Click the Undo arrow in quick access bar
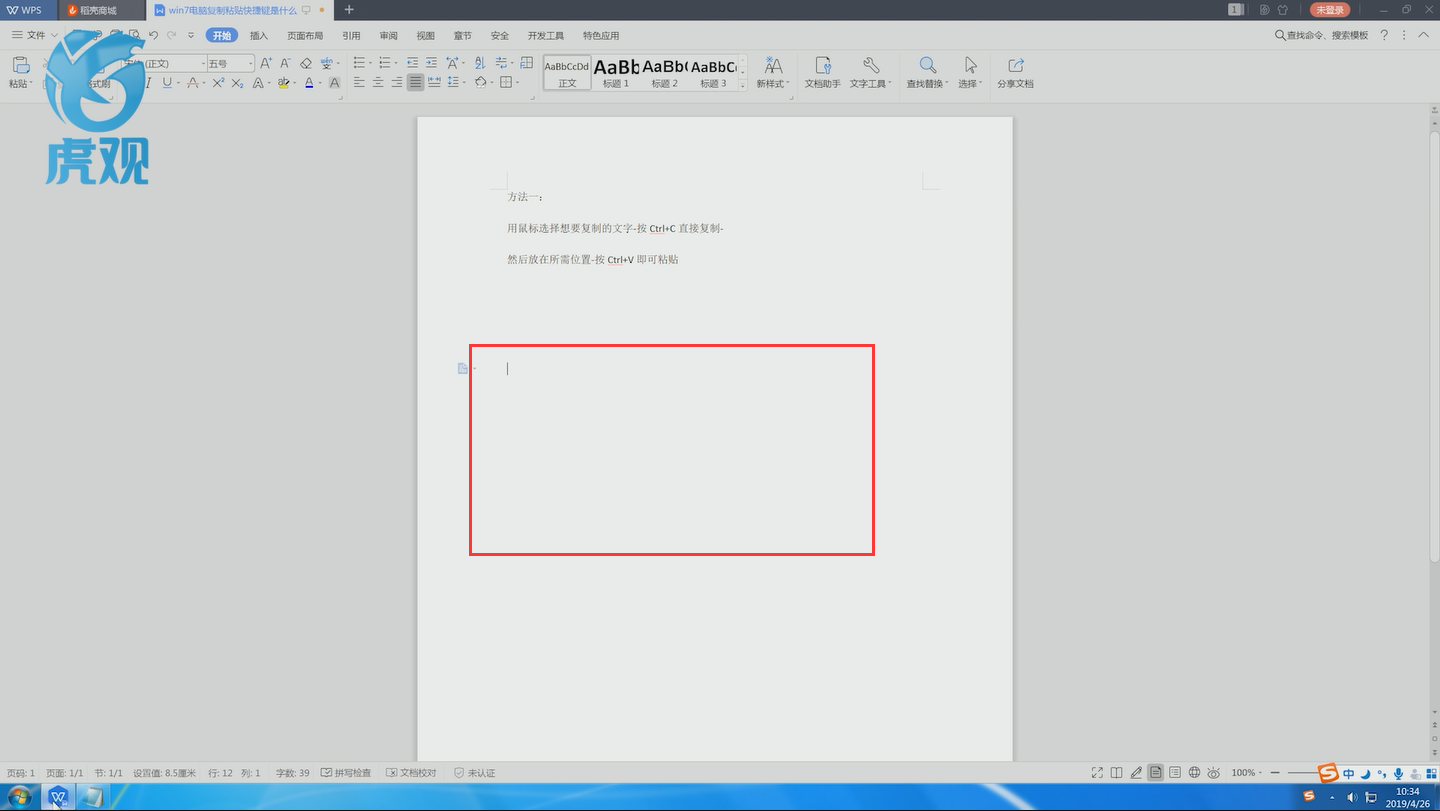Screen dimensions: 1440x811 pos(154,35)
